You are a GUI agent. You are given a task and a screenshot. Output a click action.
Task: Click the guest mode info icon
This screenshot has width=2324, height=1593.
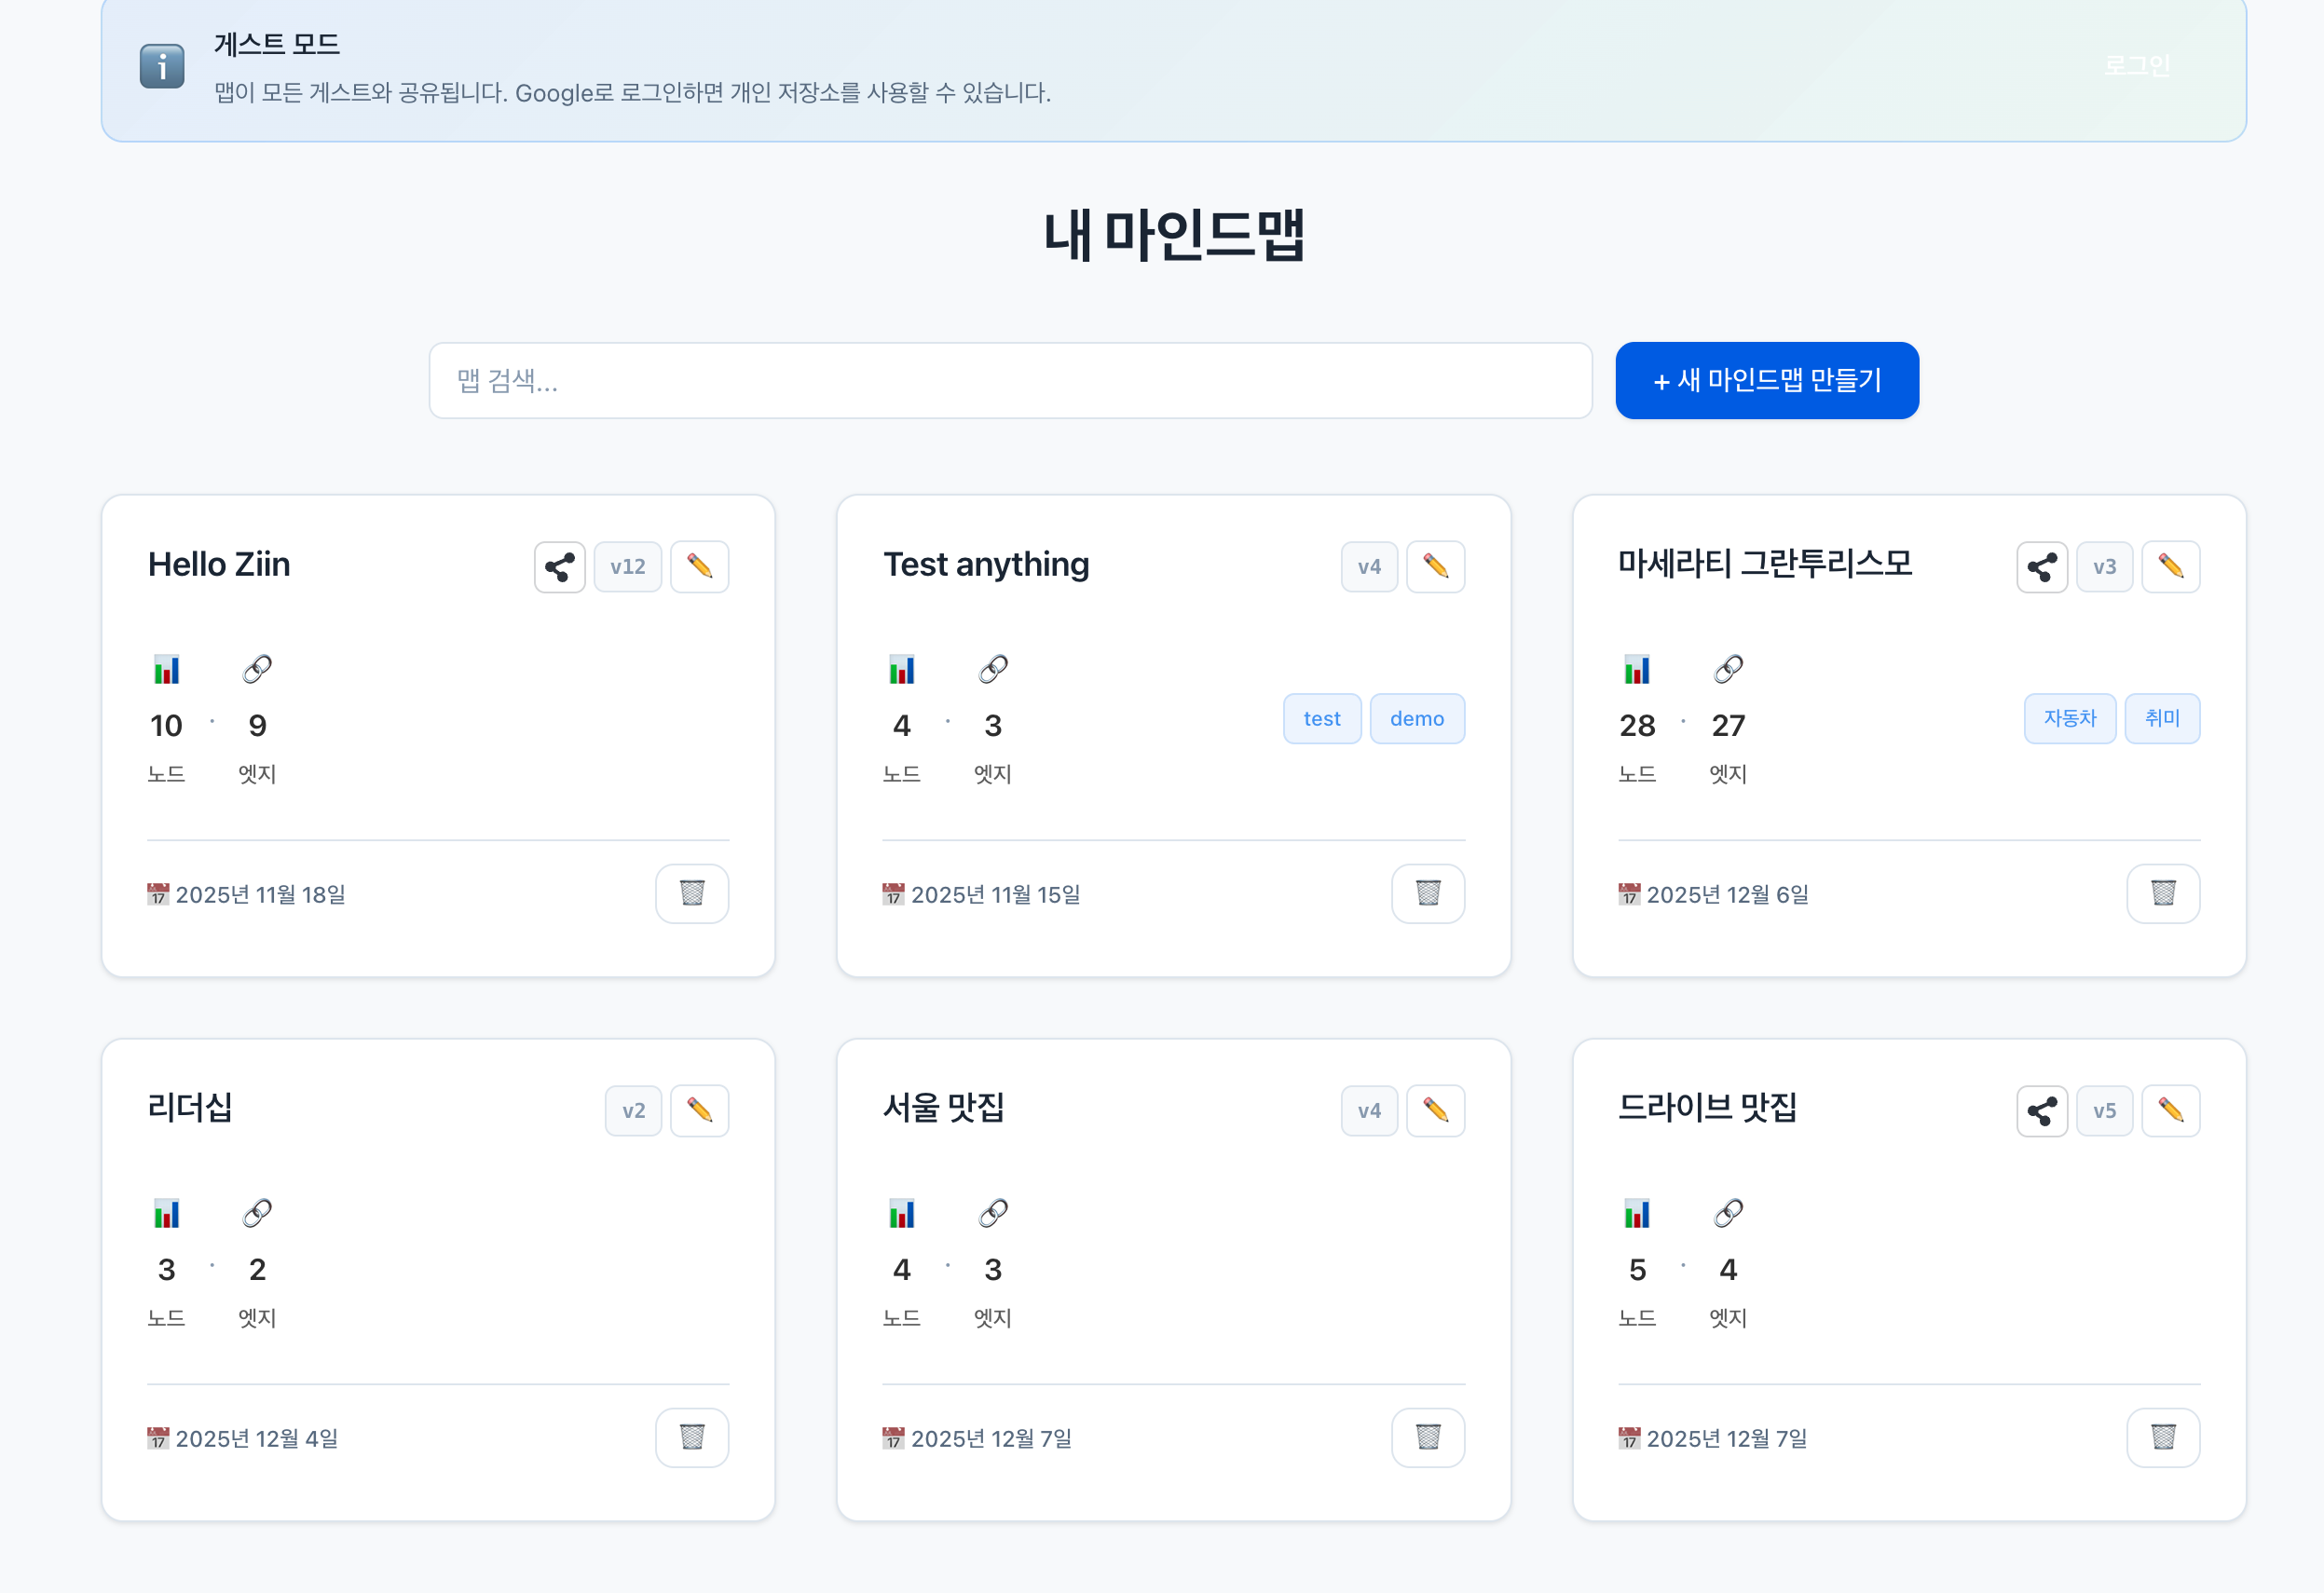coord(162,67)
